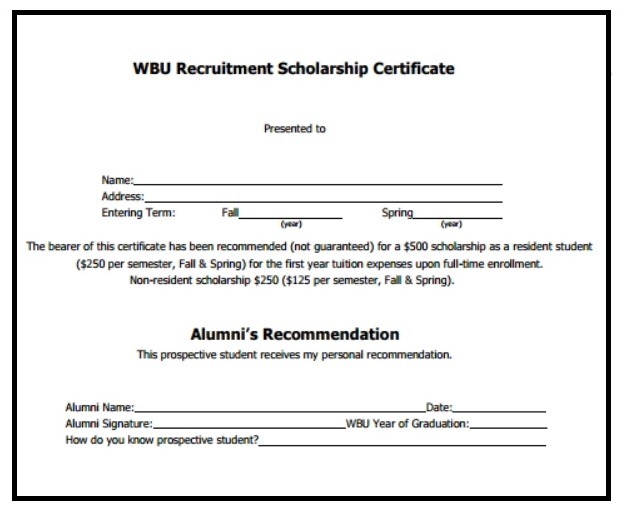This screenshot has width=624, height=515.
Task: Click the Address blank line field
Action: 323,197
